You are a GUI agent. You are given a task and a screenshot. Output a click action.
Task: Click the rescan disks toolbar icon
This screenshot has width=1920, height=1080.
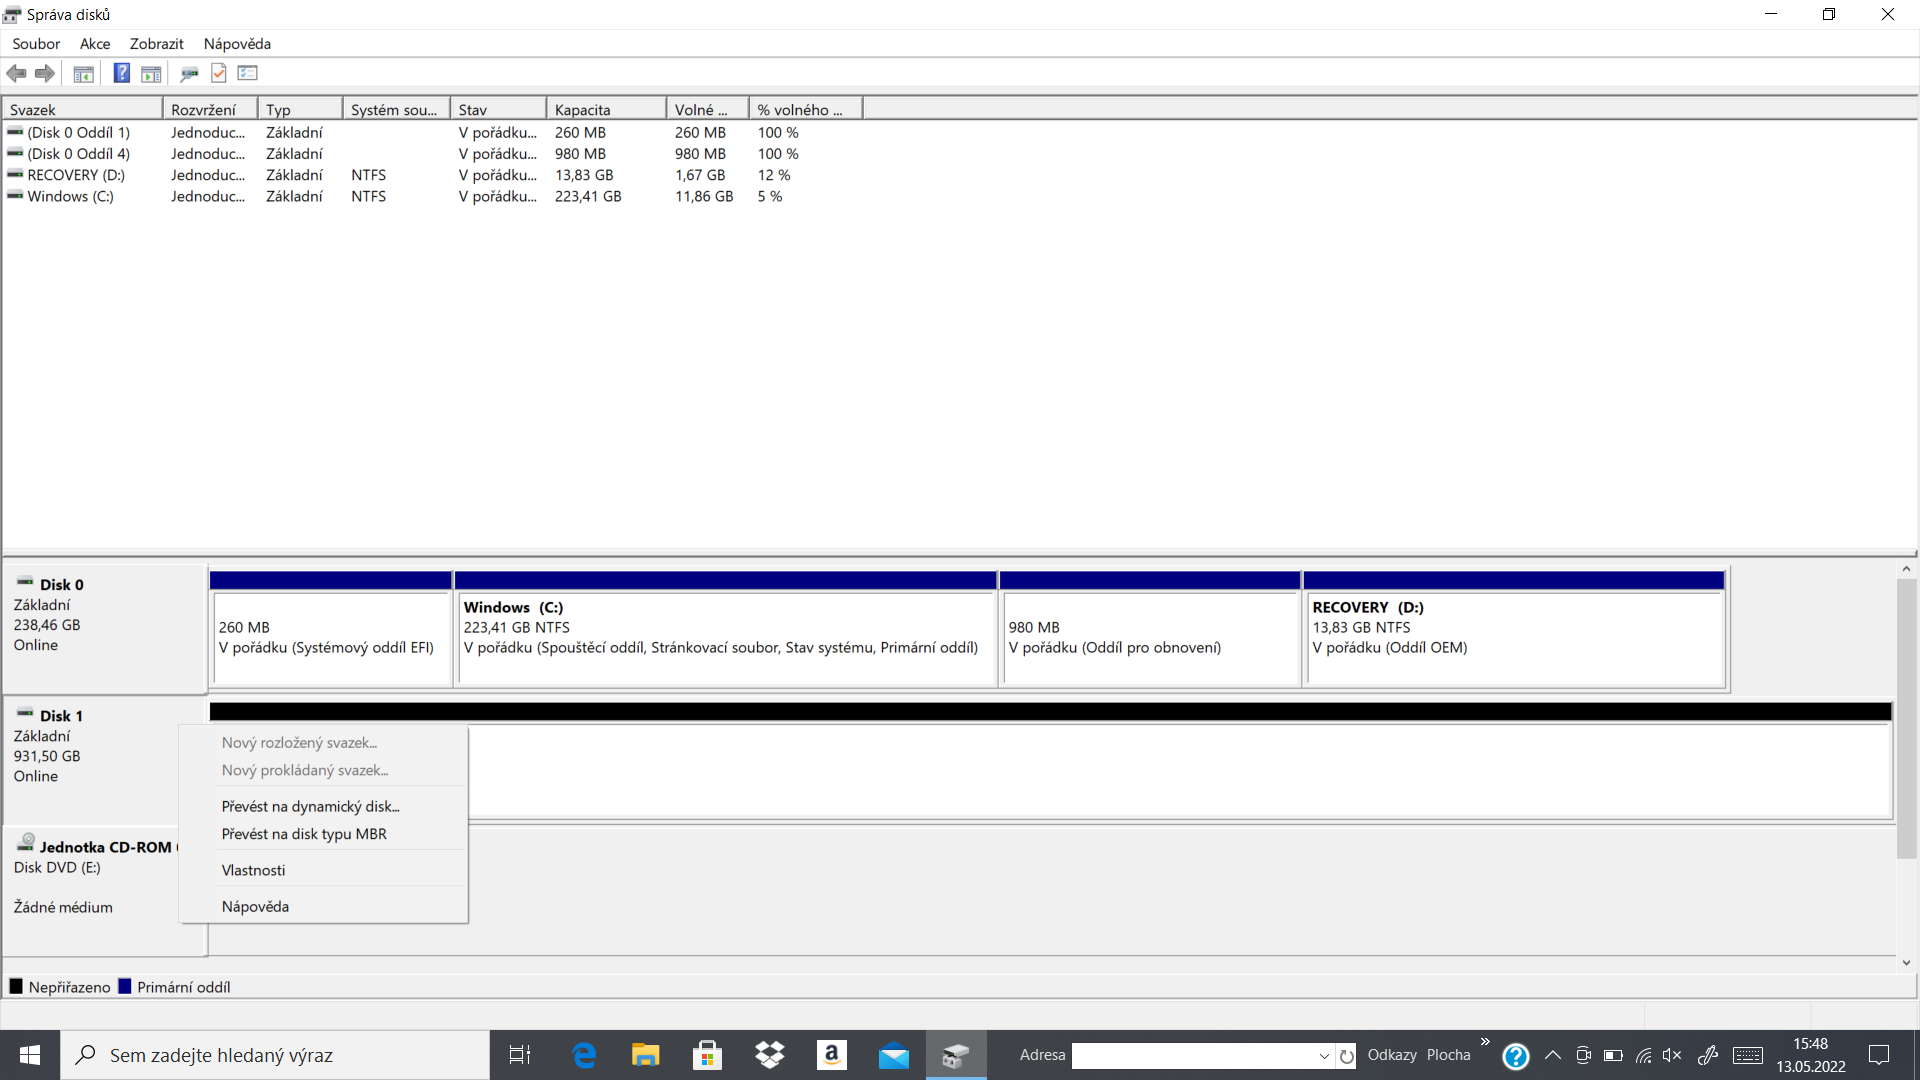pos(189,73)
